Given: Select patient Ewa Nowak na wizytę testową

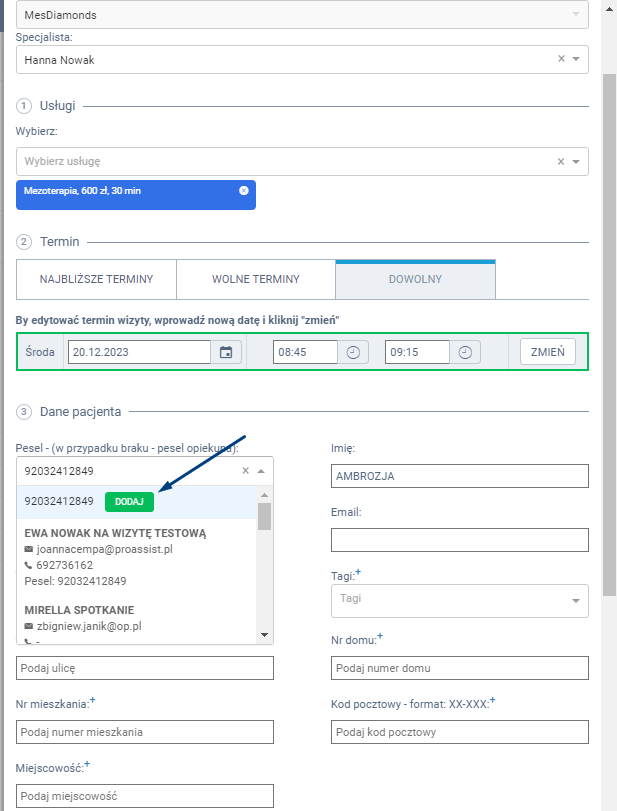Looking at the screenshot, I should 115,534.
